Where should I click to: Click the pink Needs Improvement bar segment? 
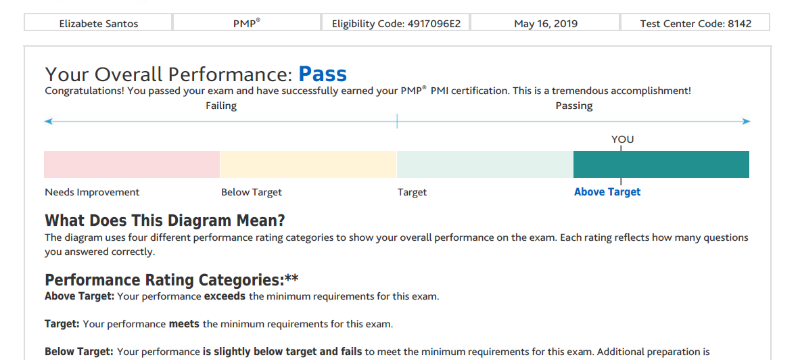coord(132,164)
